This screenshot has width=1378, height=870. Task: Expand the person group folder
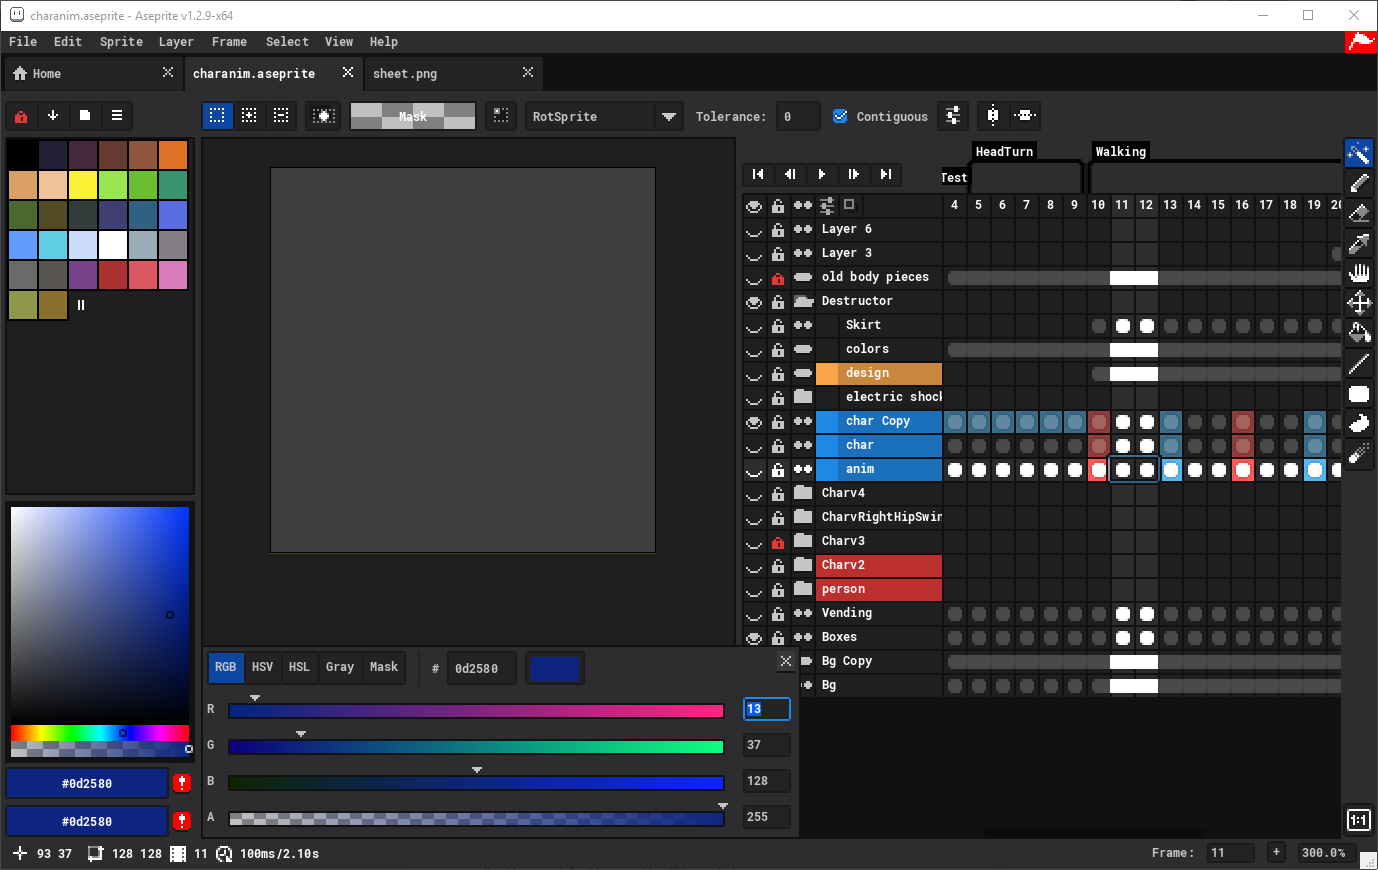803,589
